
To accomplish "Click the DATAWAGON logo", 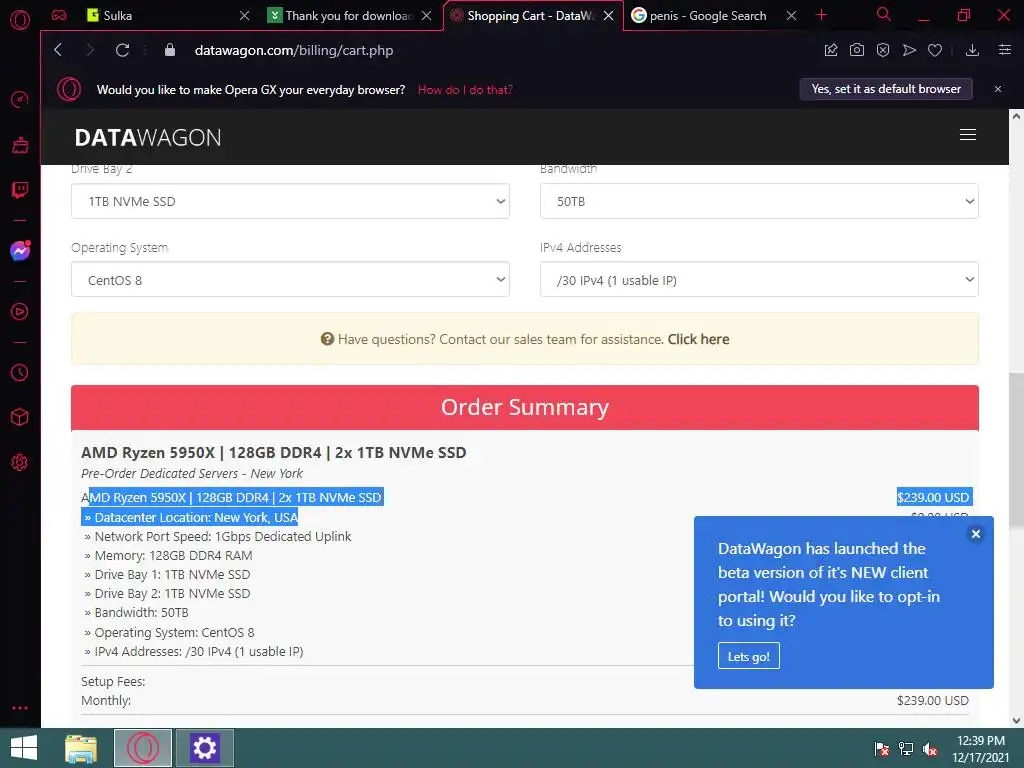I will click(x=148, y=137).
